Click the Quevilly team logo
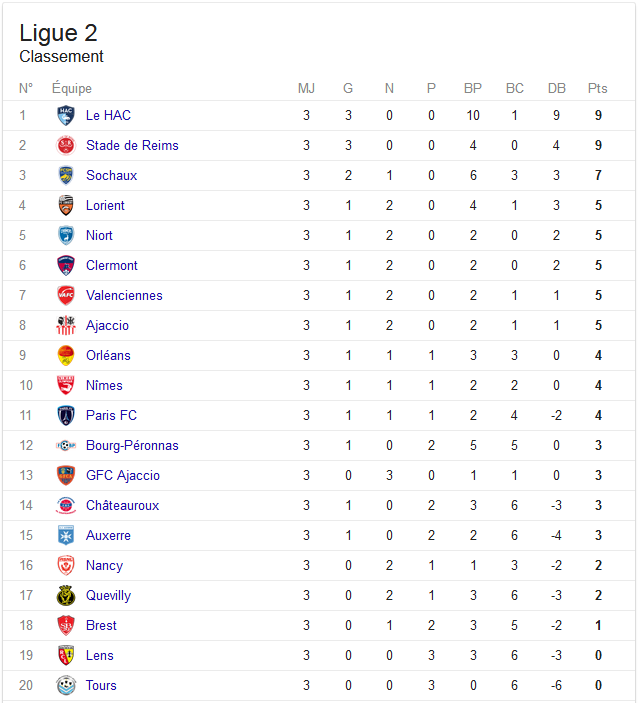 66,595
